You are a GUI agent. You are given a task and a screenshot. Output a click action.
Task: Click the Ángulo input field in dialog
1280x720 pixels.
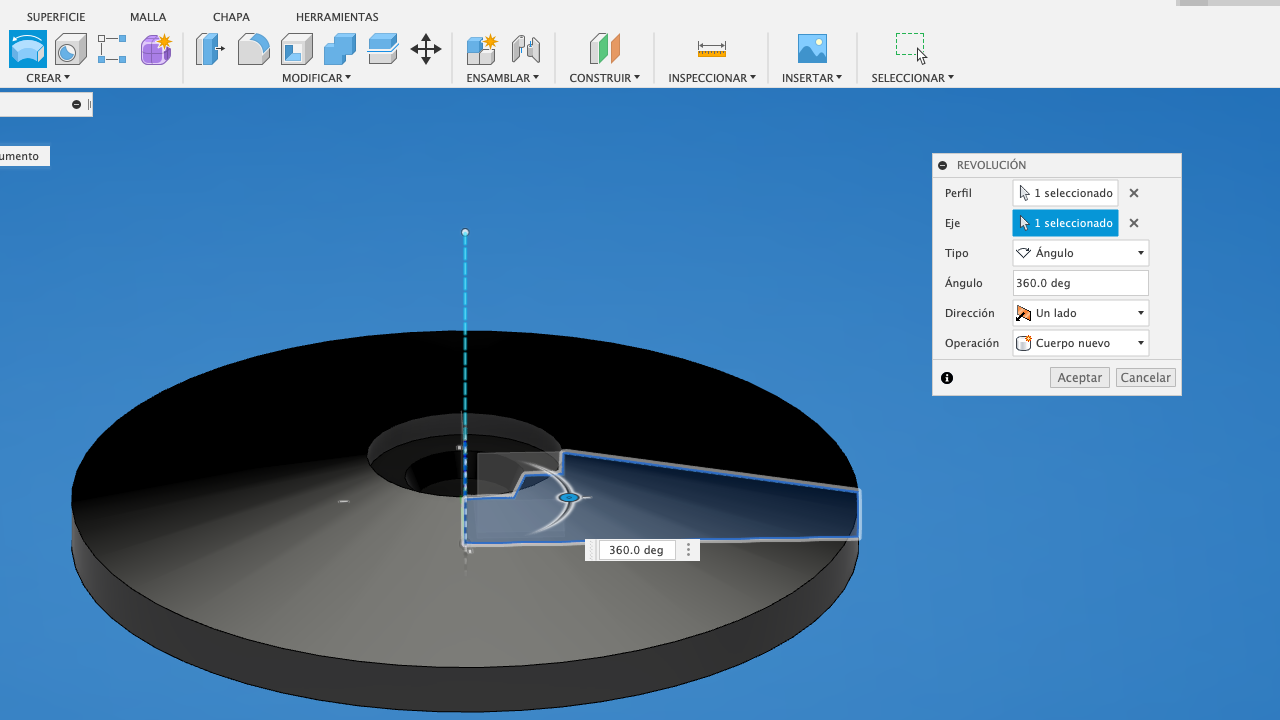pos(1080,283)
